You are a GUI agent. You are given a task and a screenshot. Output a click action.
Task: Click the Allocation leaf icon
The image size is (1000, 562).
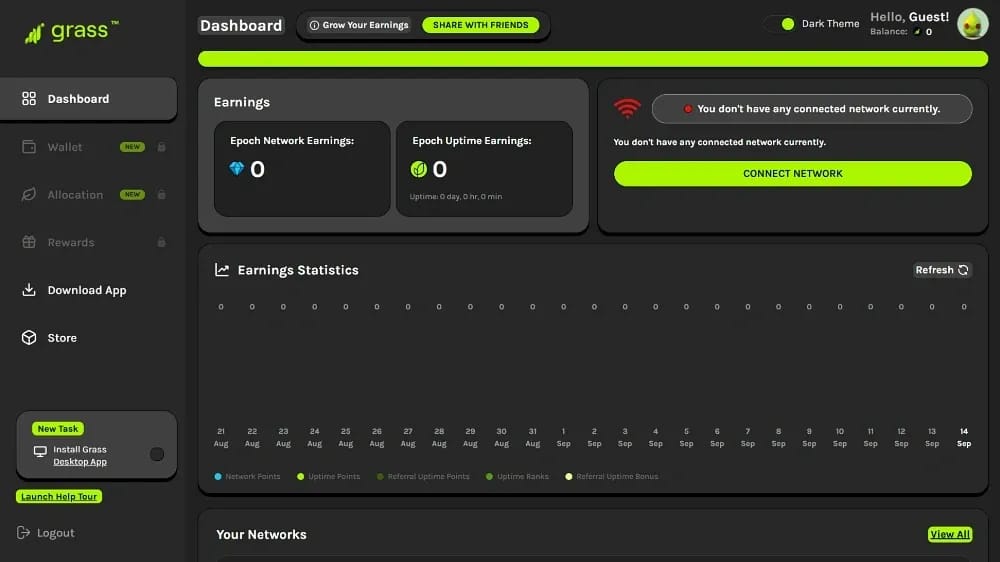pos(29,195)
